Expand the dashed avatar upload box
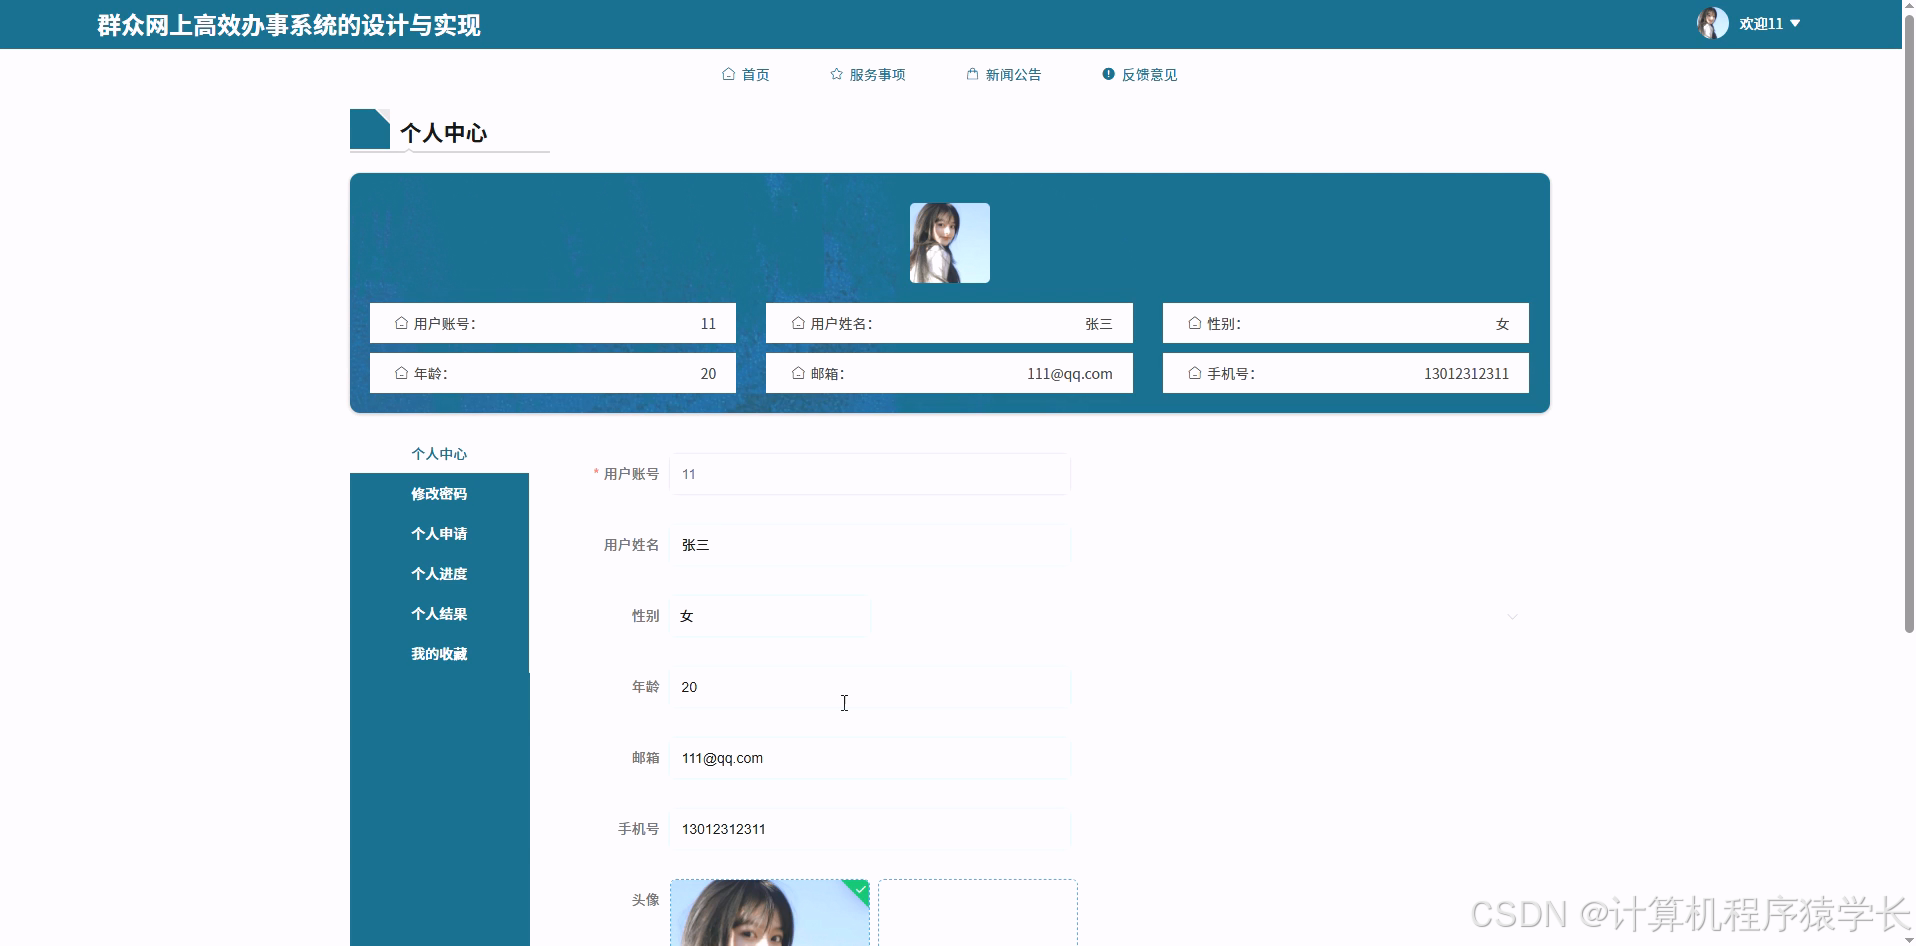Viewport: 1916px width, 946px height. pos(977,912)
